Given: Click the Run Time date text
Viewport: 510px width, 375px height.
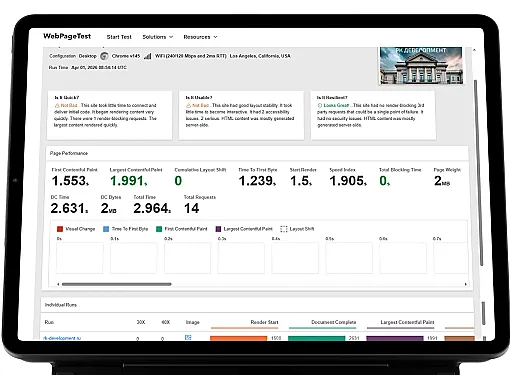Looking at the screenshot, I should [x=99, y=68].
